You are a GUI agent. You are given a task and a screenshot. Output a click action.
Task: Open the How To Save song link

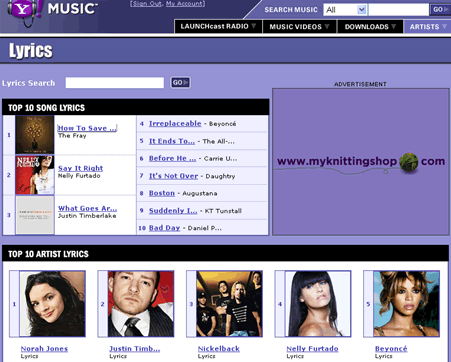(87, 128)
